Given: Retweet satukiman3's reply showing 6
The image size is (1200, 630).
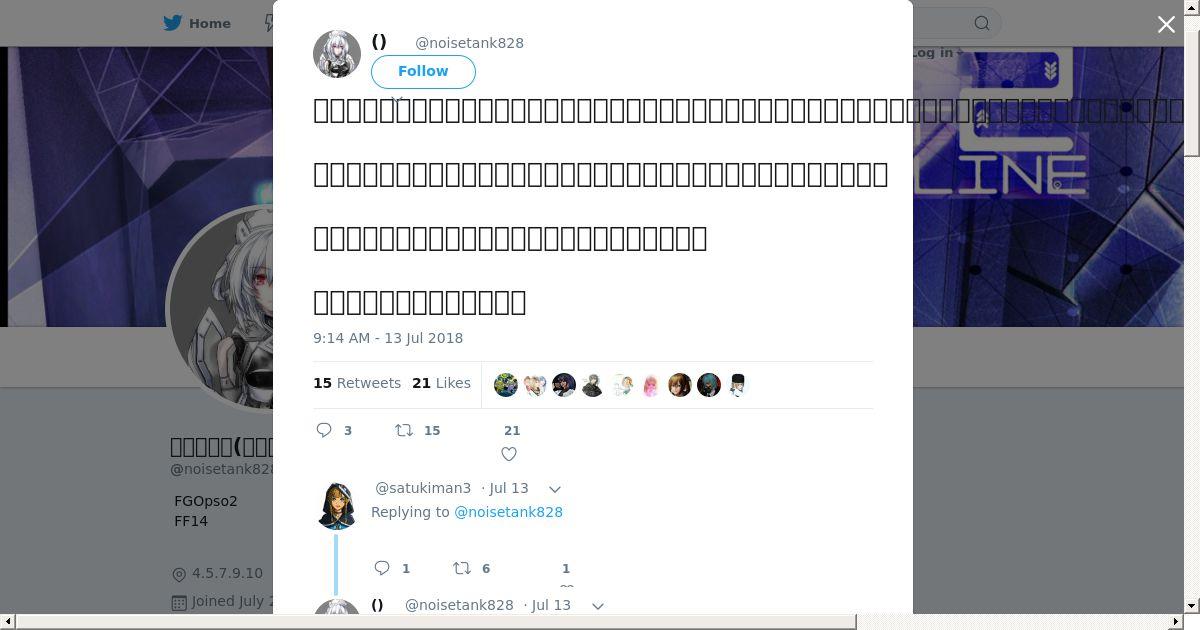Looking at the screenshot, I should pyautogui.click(x=462, y=568).
